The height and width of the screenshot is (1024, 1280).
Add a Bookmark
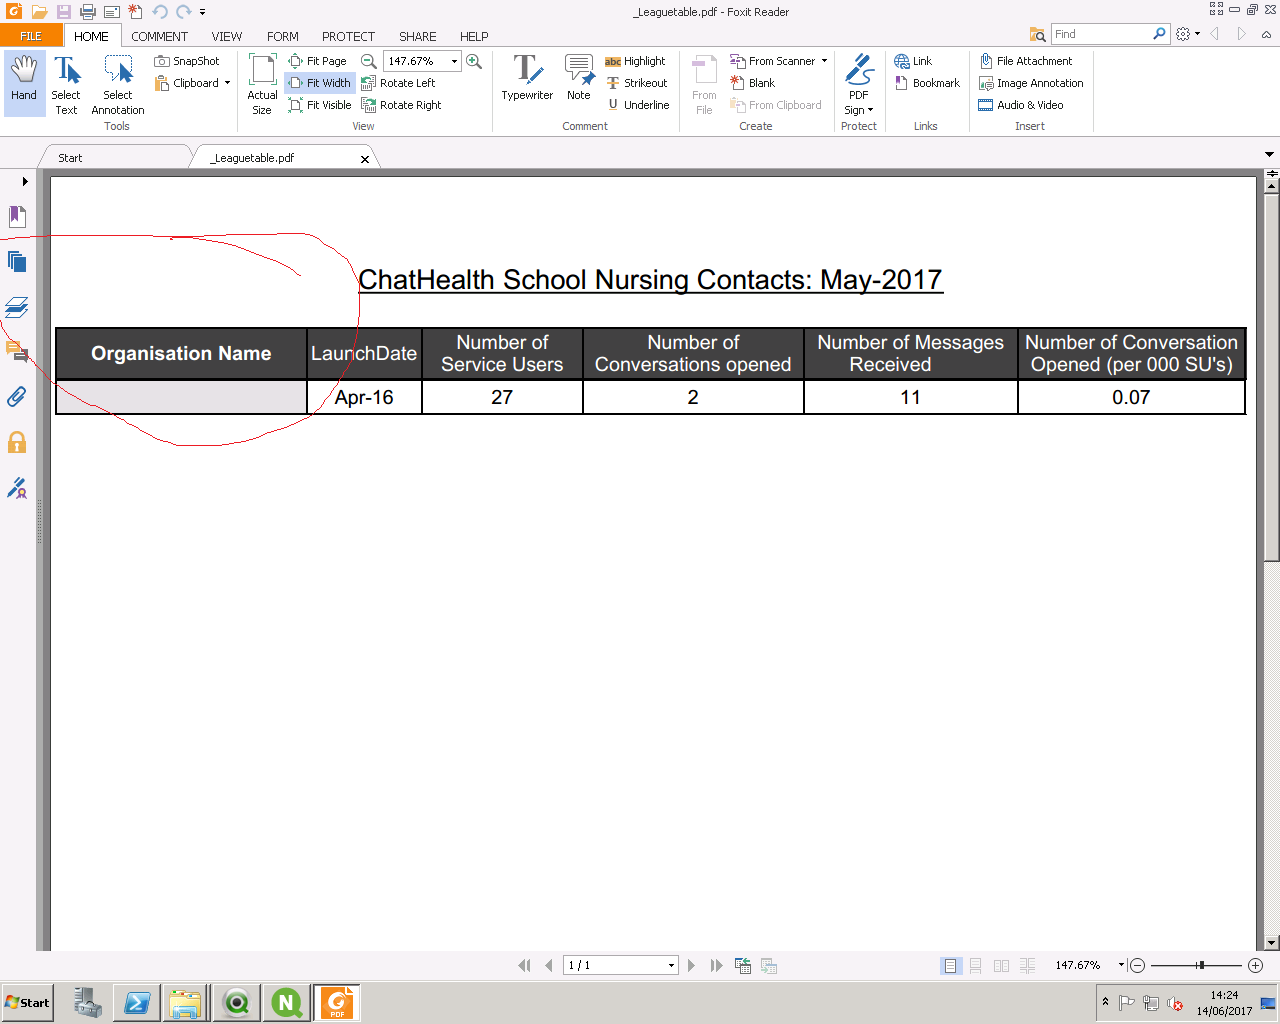(x=927, y=83)
